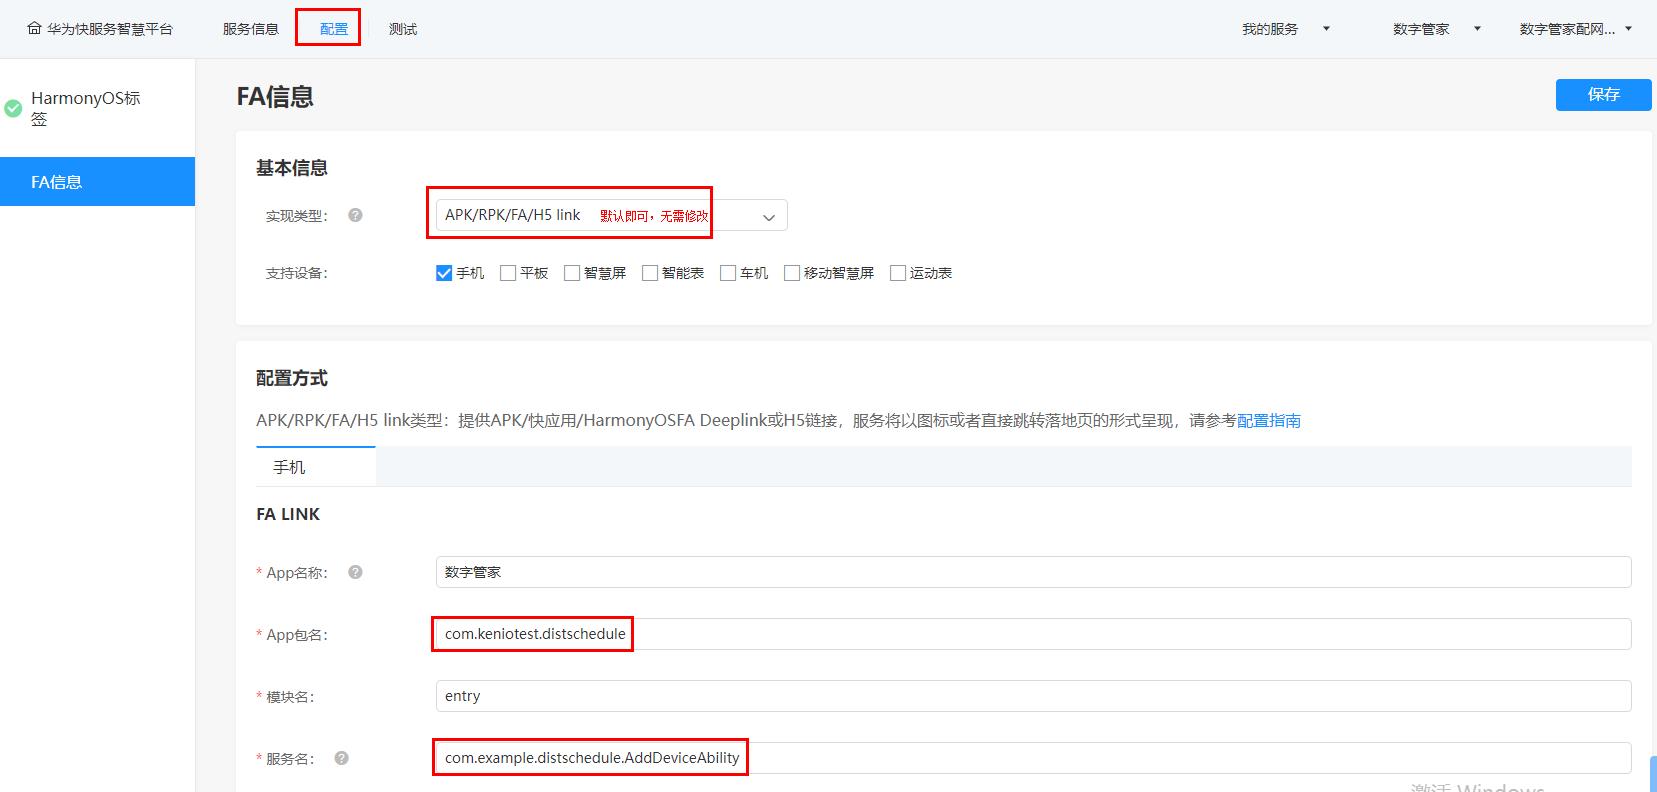Image resolution: width=1657 pixels, height=792 pixels.
Task: Open the 数字管家 dropdown in header
Action: click(1436, 29)
